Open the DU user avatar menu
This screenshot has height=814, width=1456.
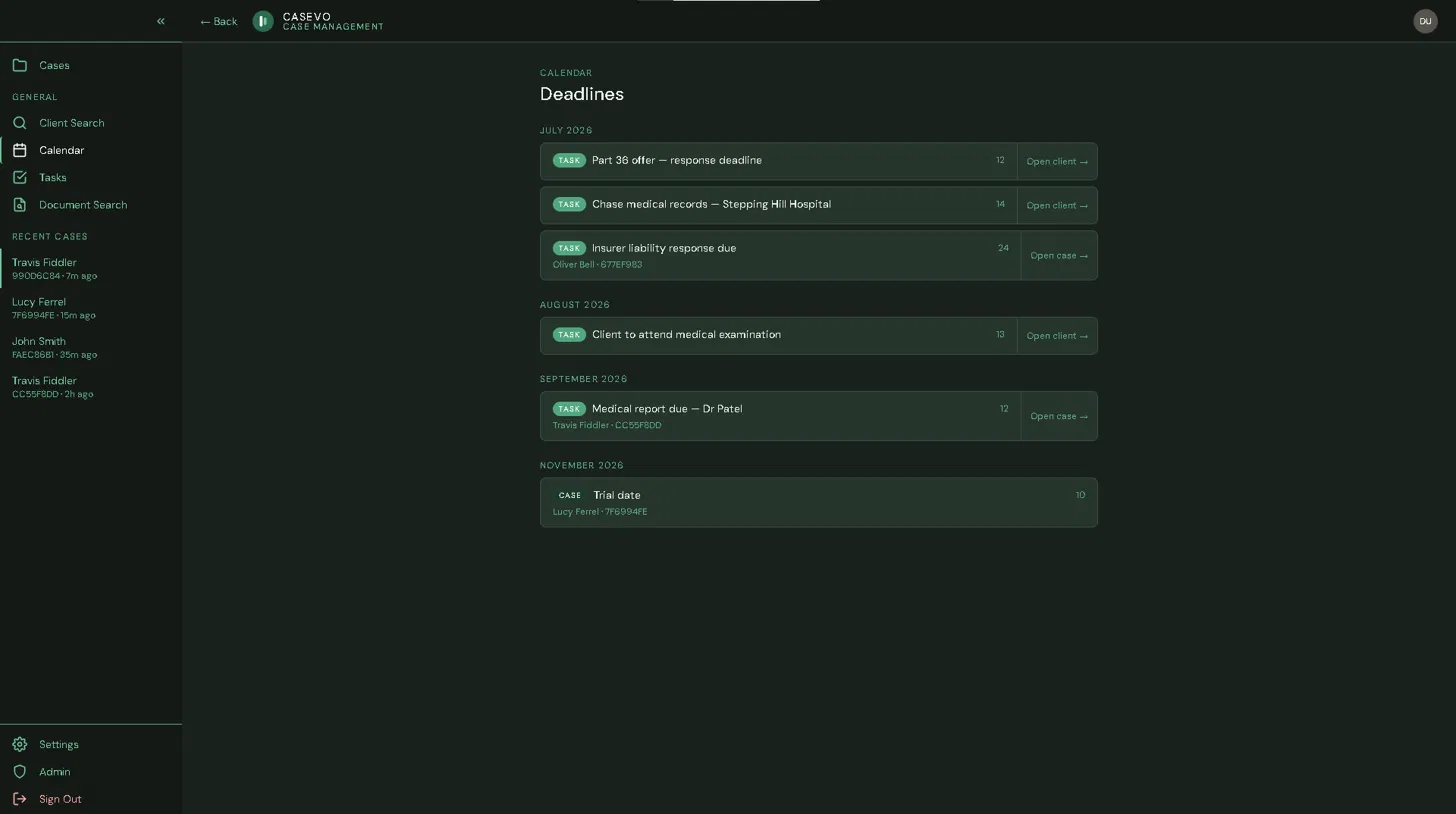point(1425,21)
